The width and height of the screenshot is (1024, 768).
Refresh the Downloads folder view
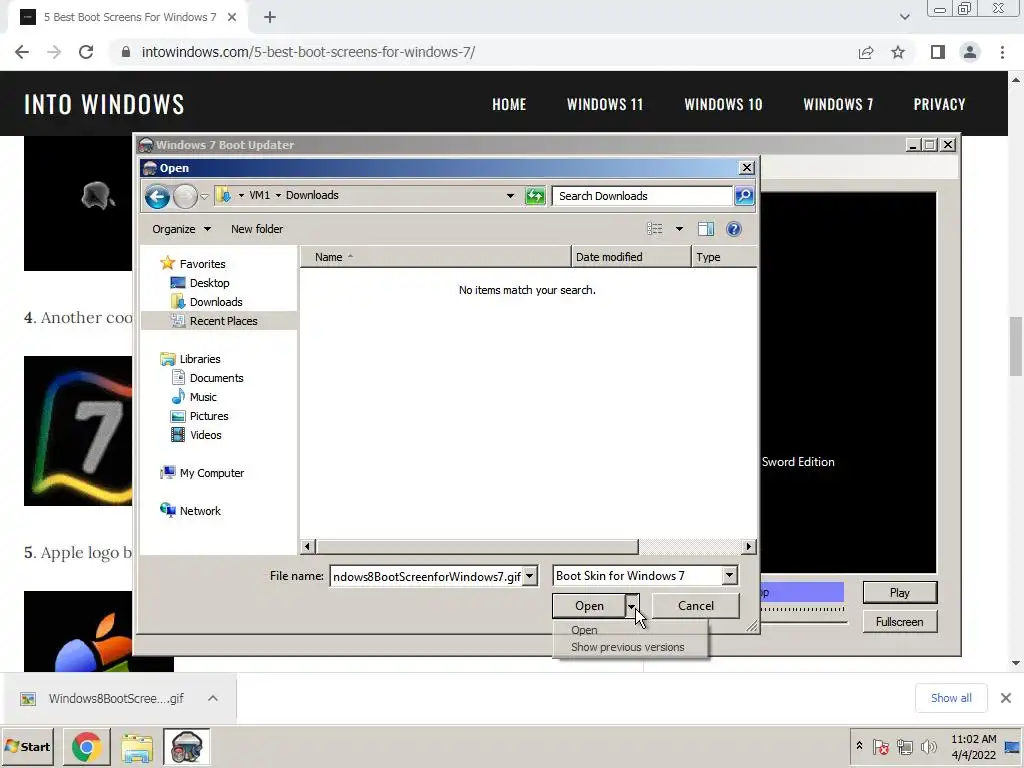coord(535,196)
